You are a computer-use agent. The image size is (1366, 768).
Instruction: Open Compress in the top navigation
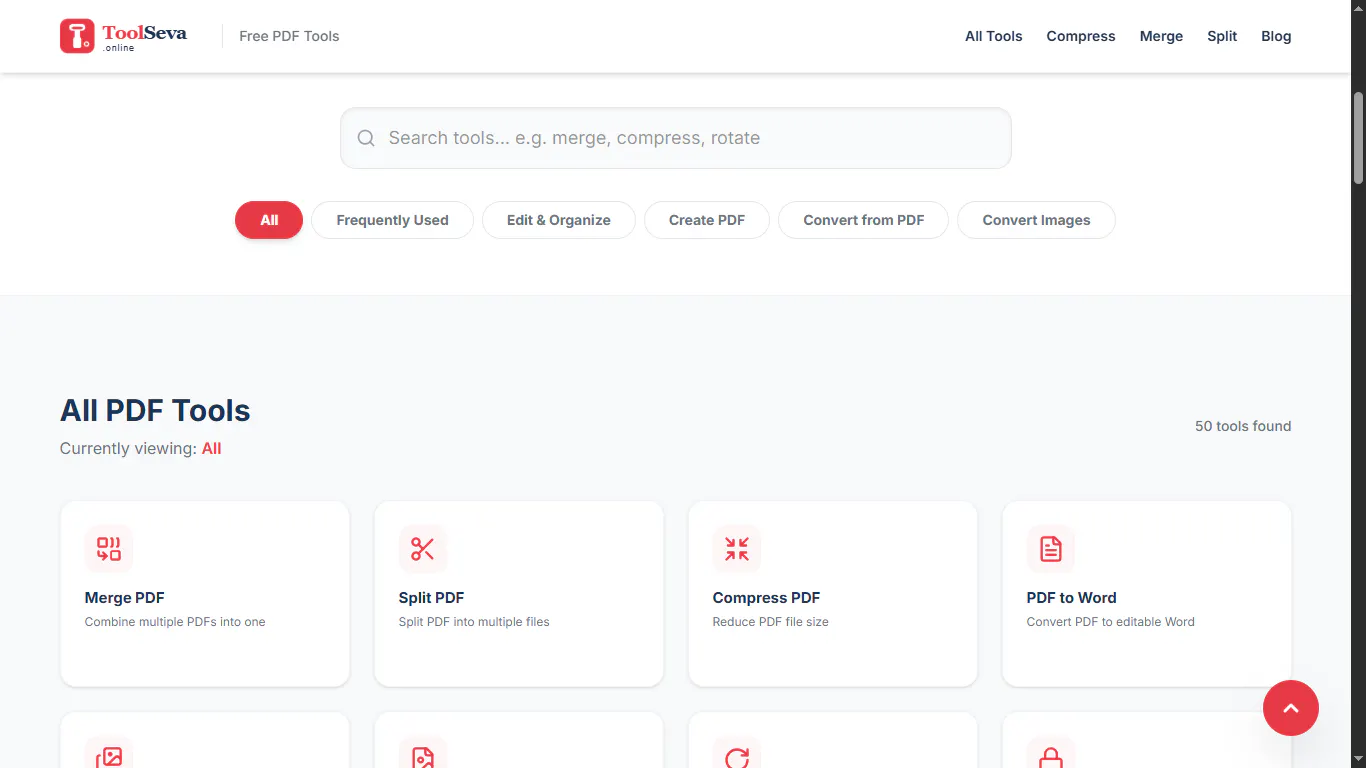1081,36
